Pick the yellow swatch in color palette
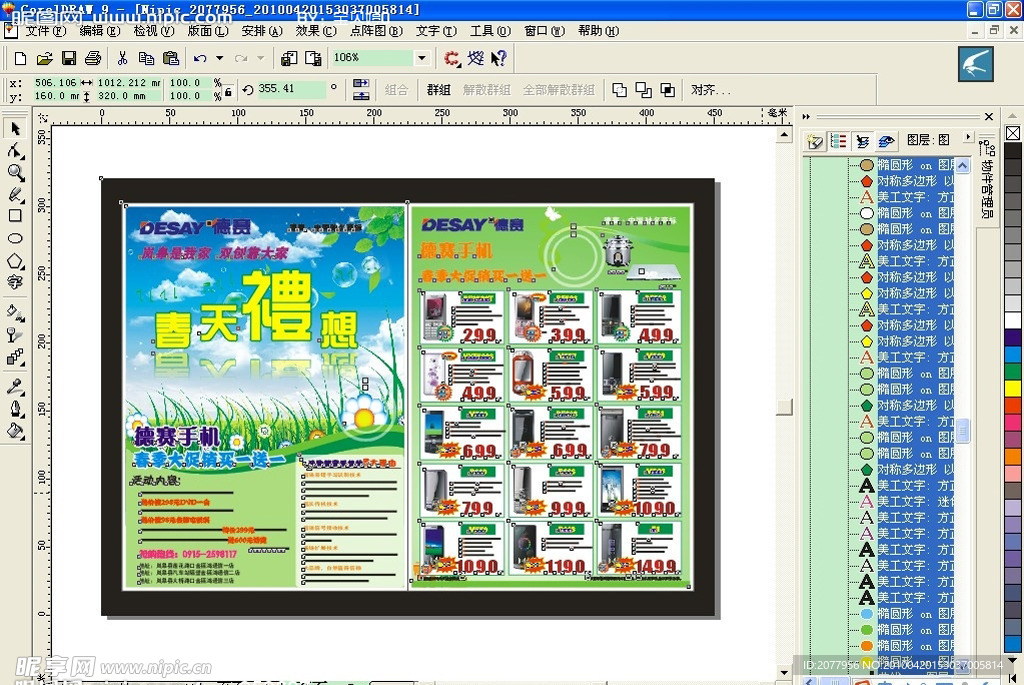The width and height of the screenshot is (1024, 685). [1013, 388]
